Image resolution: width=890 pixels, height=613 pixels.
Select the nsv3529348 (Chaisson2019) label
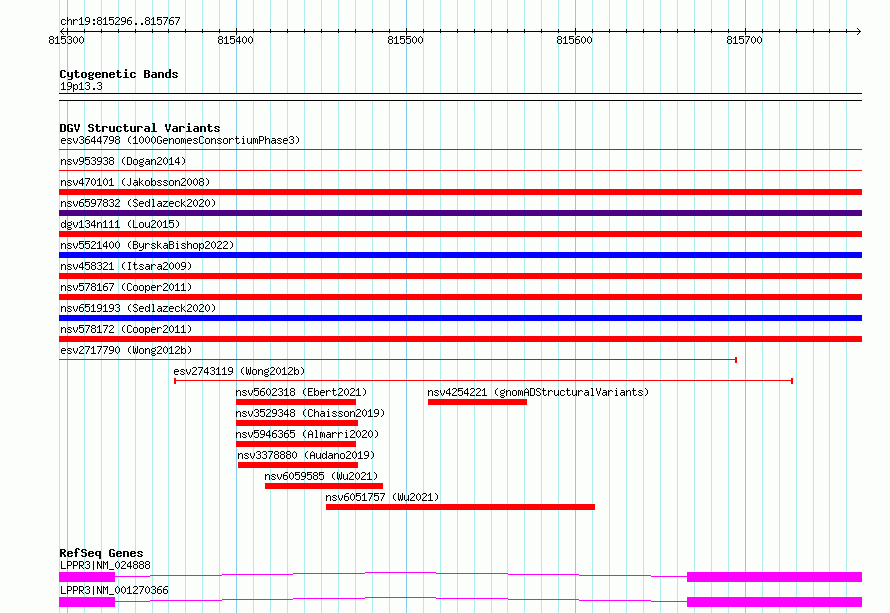coord(310,413)
